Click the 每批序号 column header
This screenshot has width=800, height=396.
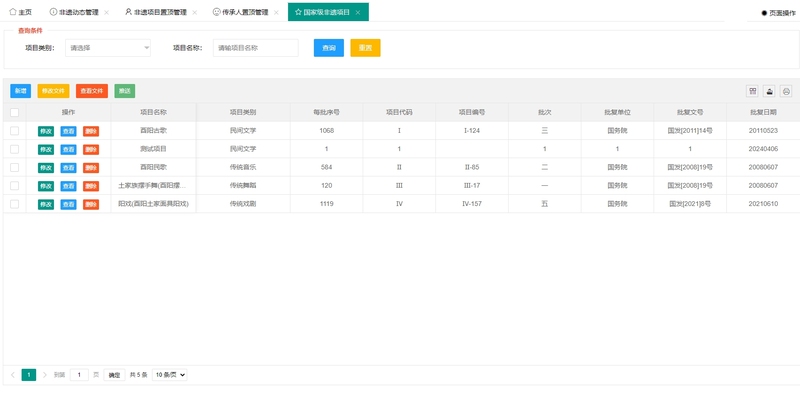pyautogui.click(x=327, y=112)
